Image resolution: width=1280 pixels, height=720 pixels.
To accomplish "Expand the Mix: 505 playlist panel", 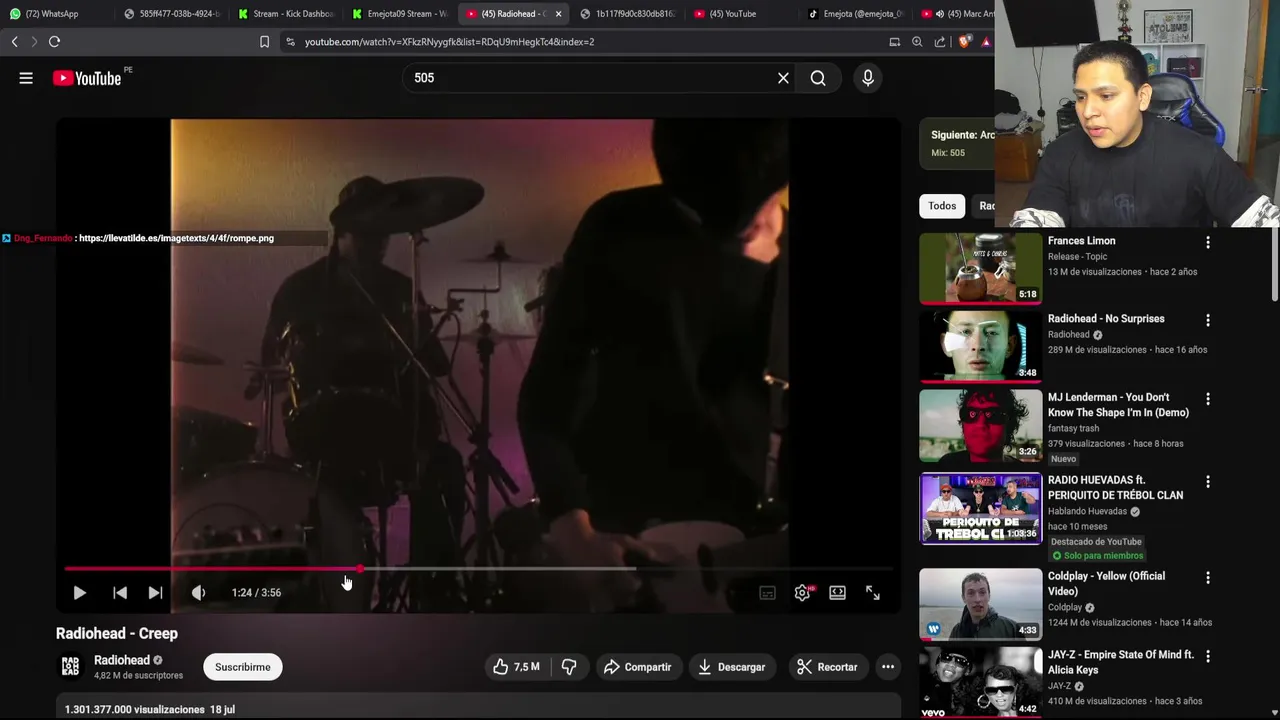I will point(957,144).
